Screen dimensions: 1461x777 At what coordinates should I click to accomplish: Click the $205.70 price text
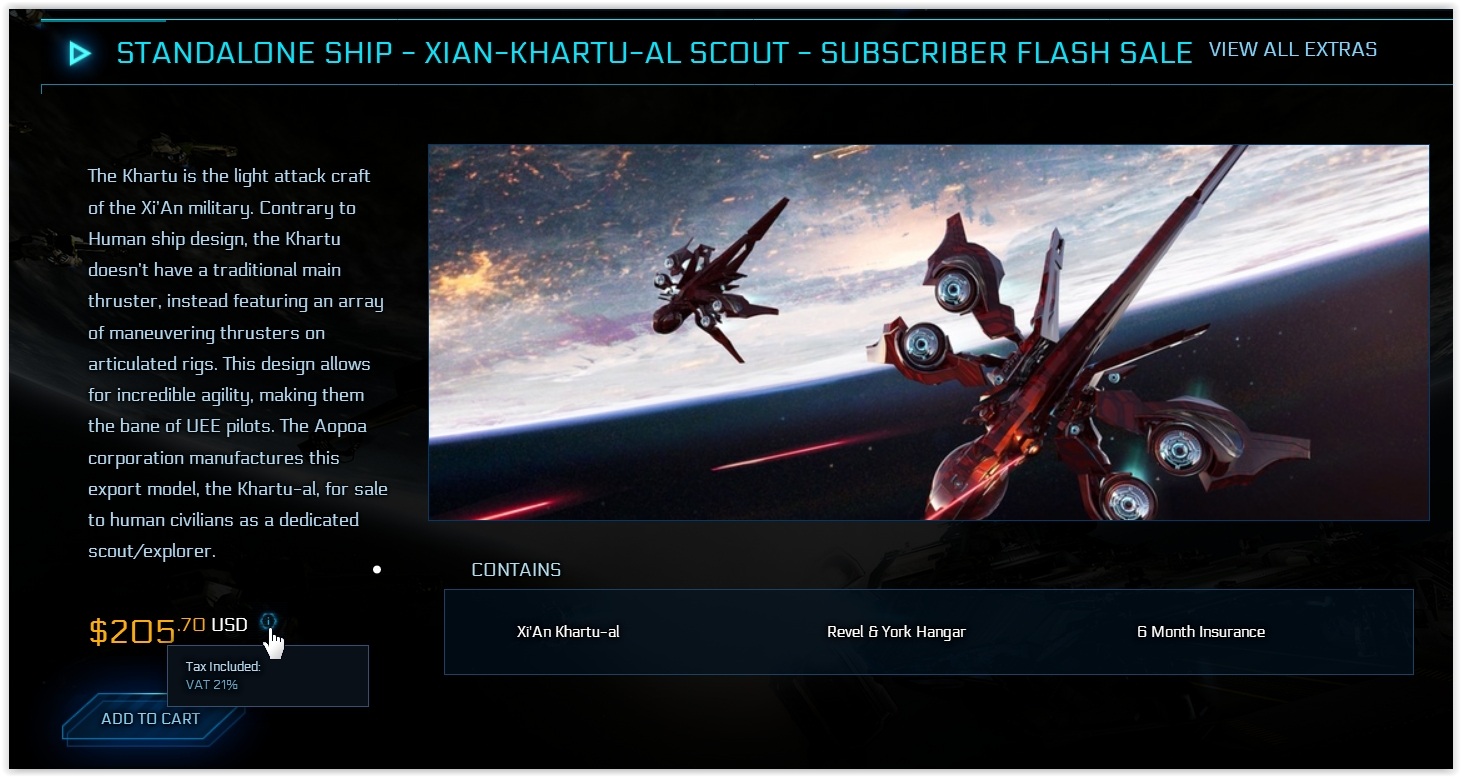pyautogui.click(x=147, y=630)
